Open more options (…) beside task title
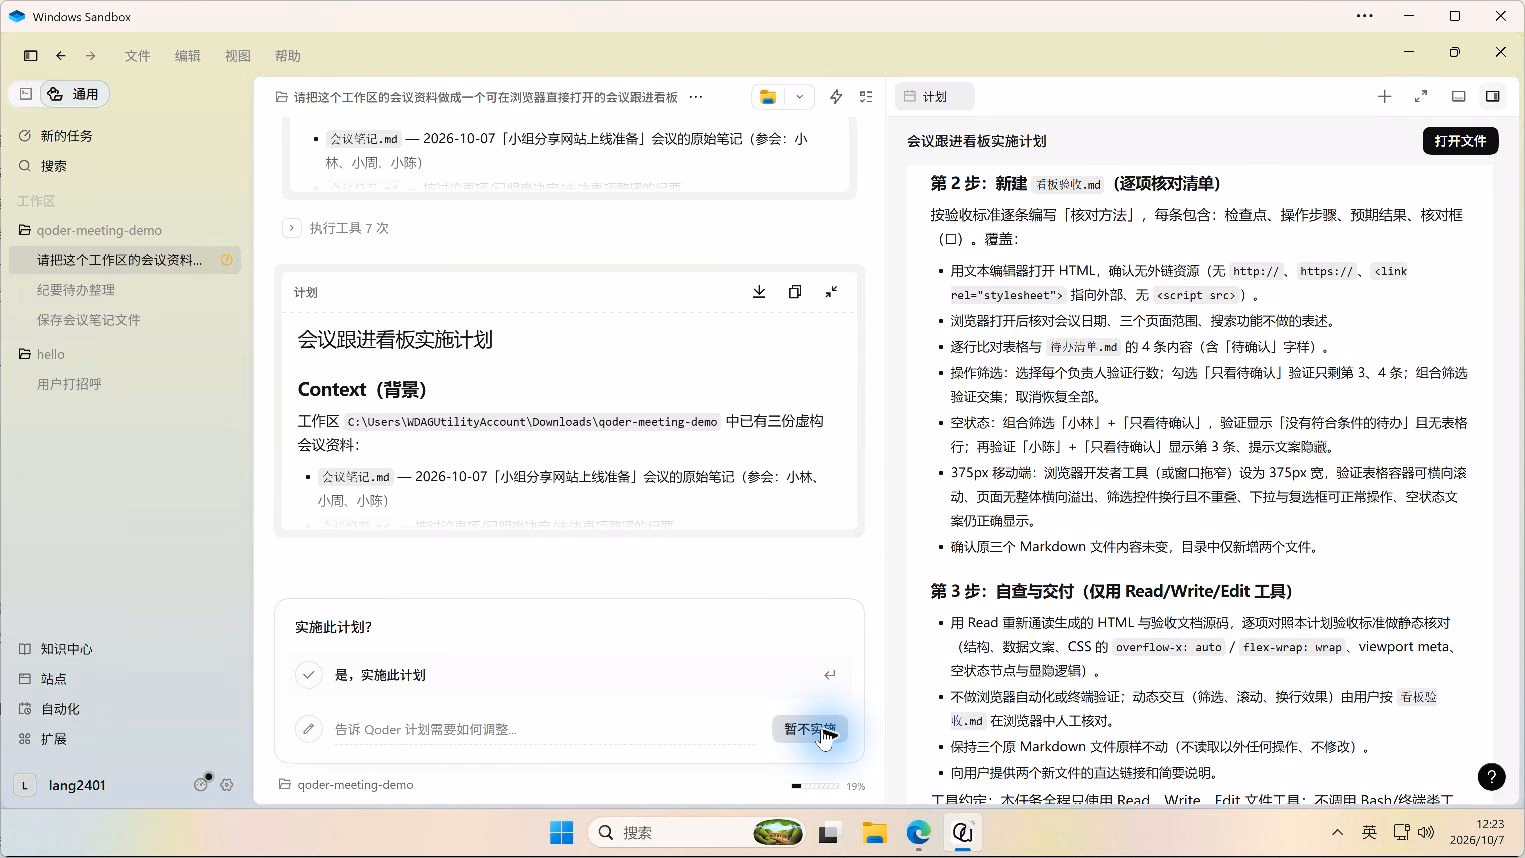 [696, 97]
